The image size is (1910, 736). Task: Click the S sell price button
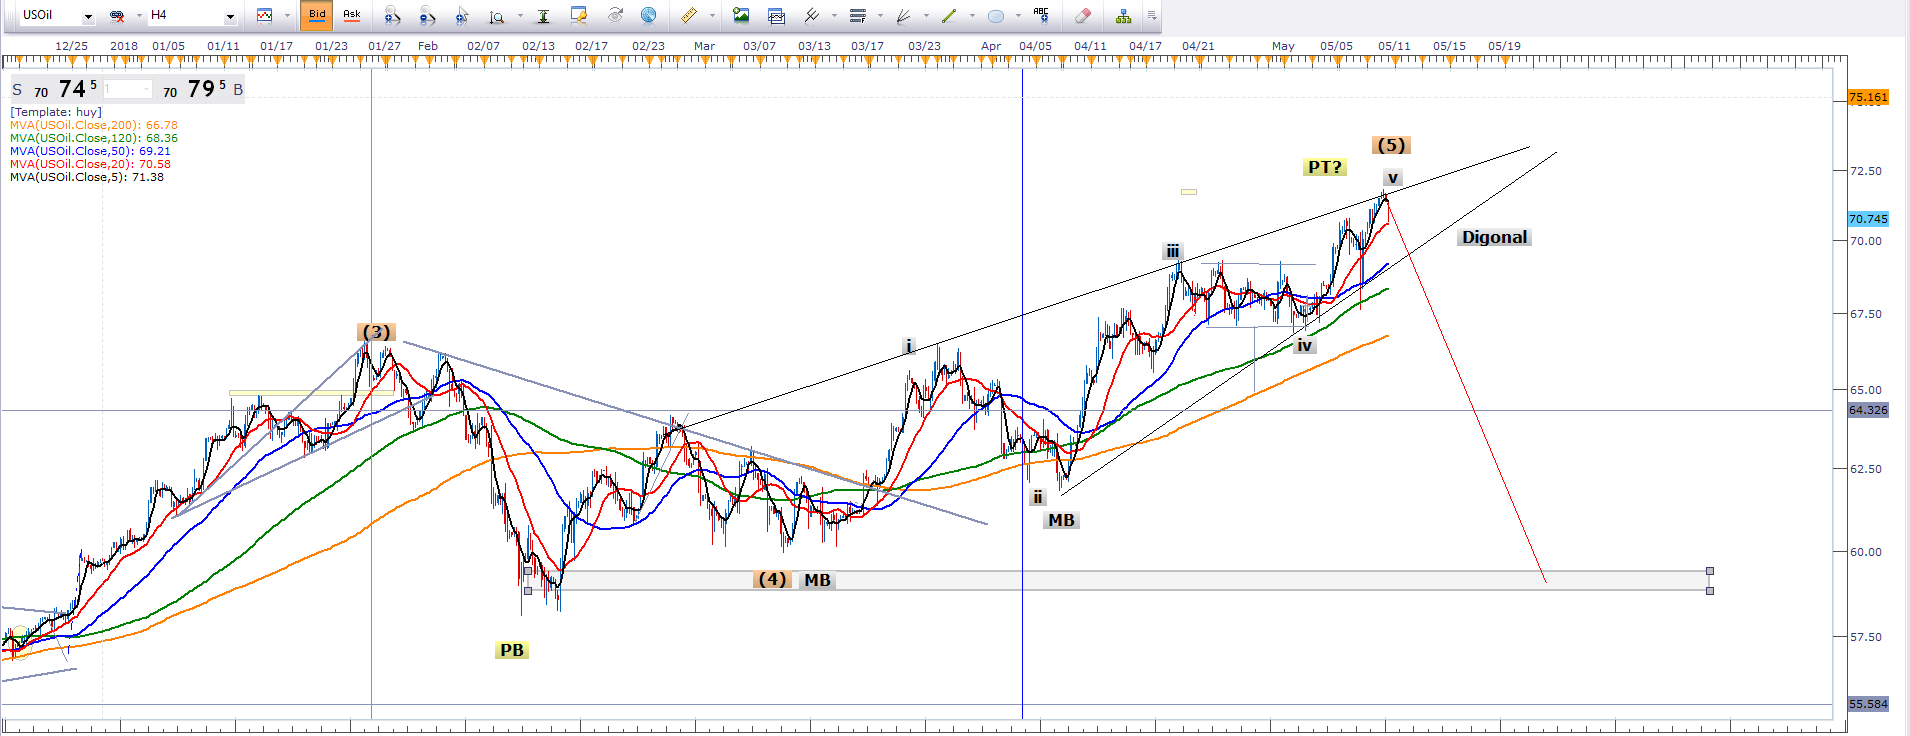coord(17,90)
